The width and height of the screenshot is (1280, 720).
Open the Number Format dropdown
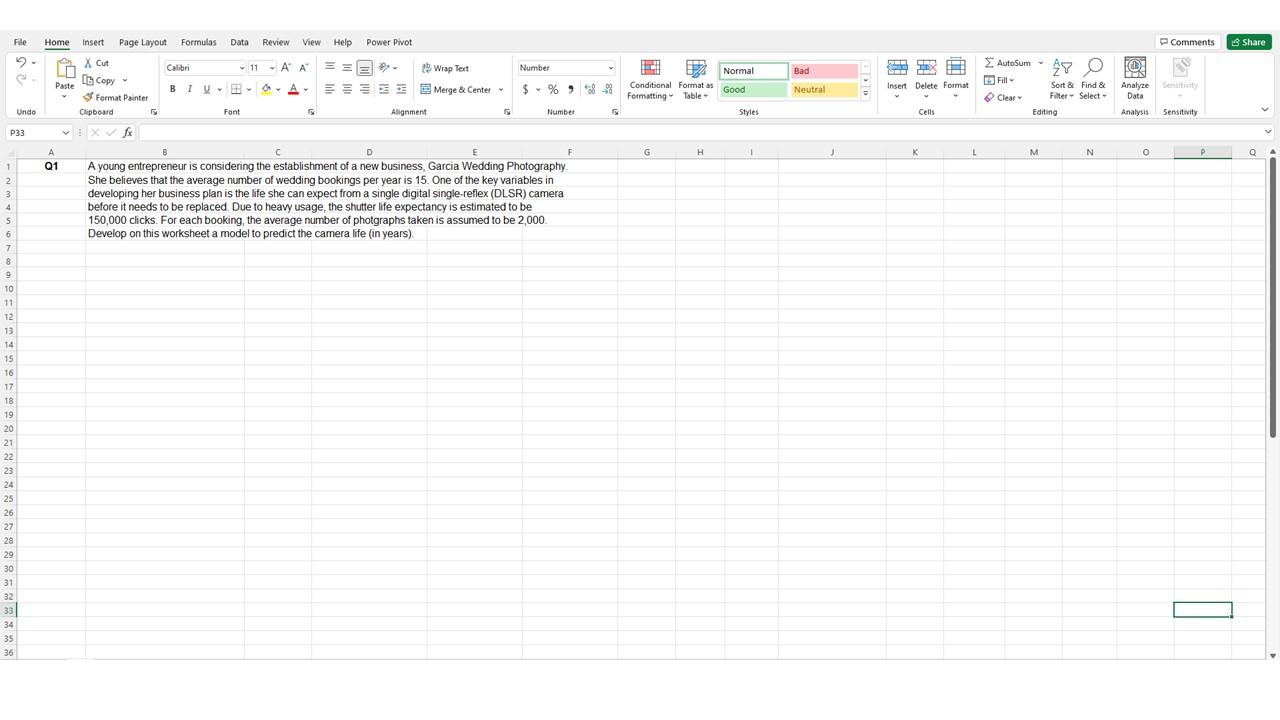(x=565, y=67)
